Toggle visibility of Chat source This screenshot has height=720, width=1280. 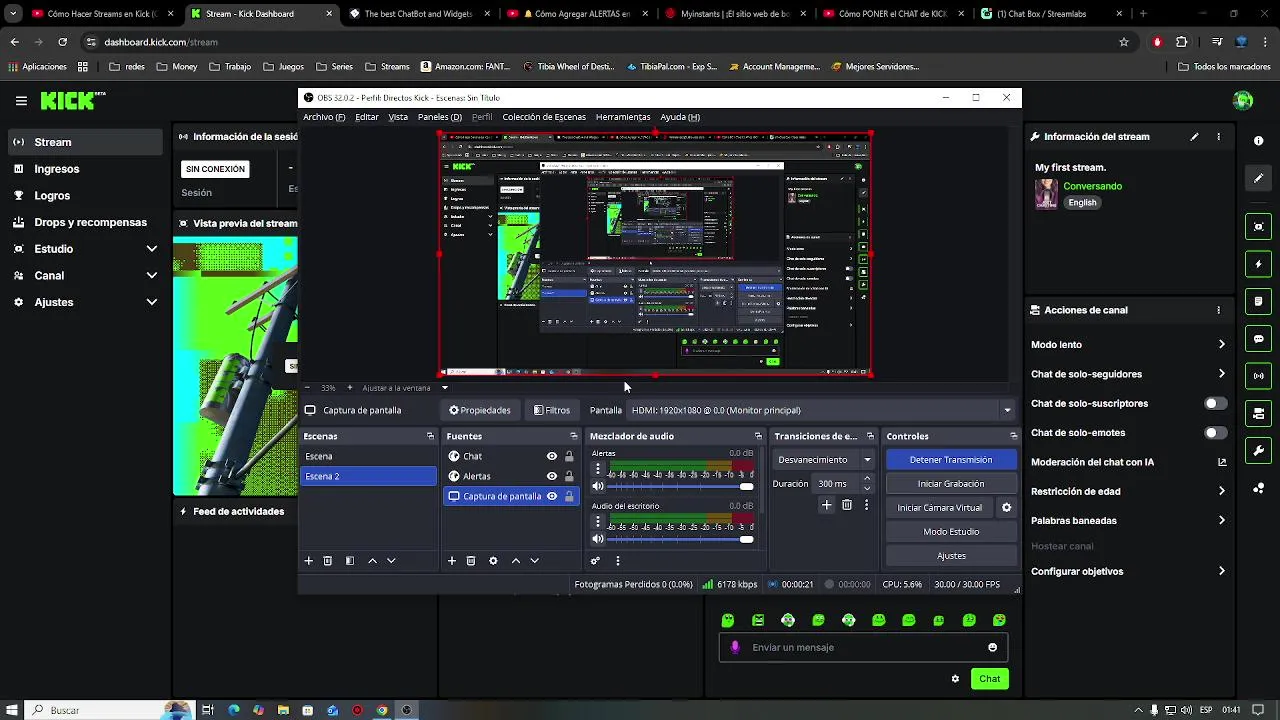[551, 456]
